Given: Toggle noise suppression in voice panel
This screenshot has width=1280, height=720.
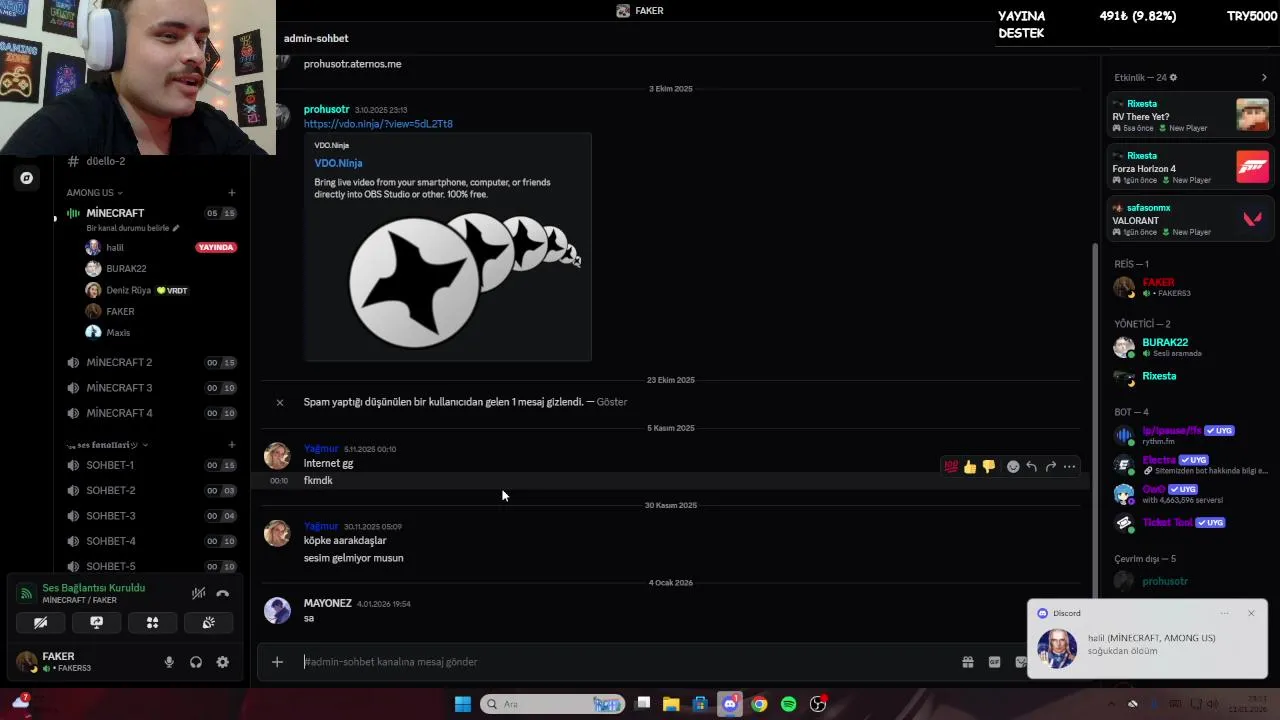Looking at the screenshot, I should (198, 593).
